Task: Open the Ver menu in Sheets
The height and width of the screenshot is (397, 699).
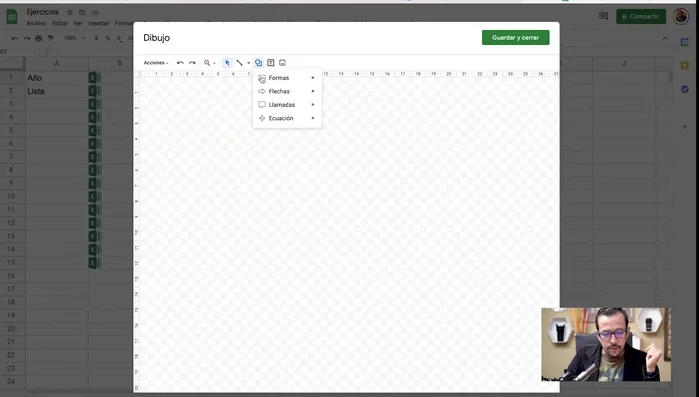Action: tap(78, 23)
